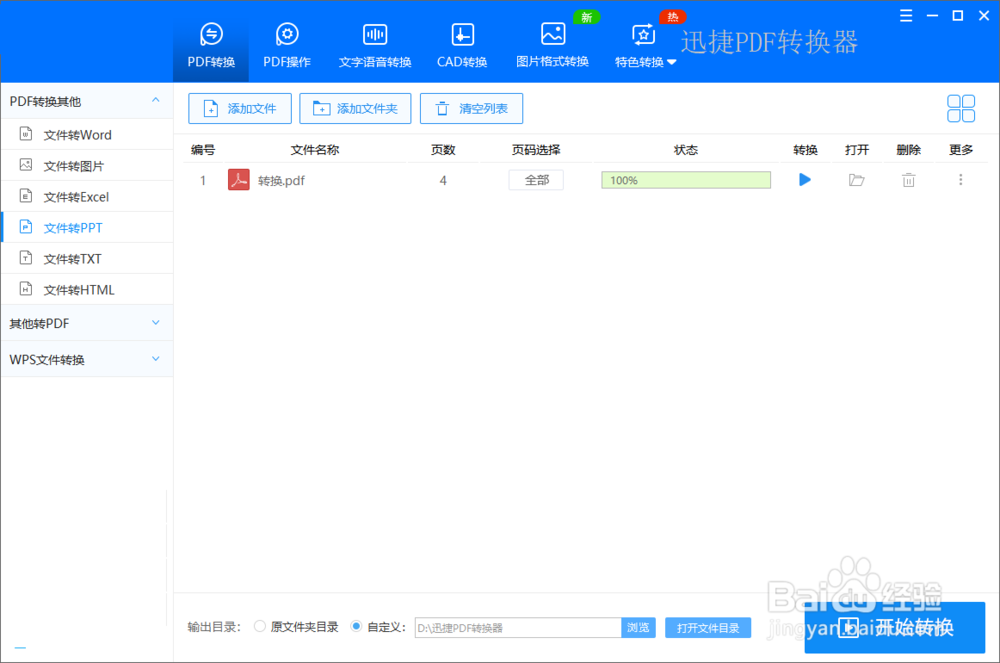Click the output directory path input field
The image size is (1000, 663).
click(x=517, y=627)
